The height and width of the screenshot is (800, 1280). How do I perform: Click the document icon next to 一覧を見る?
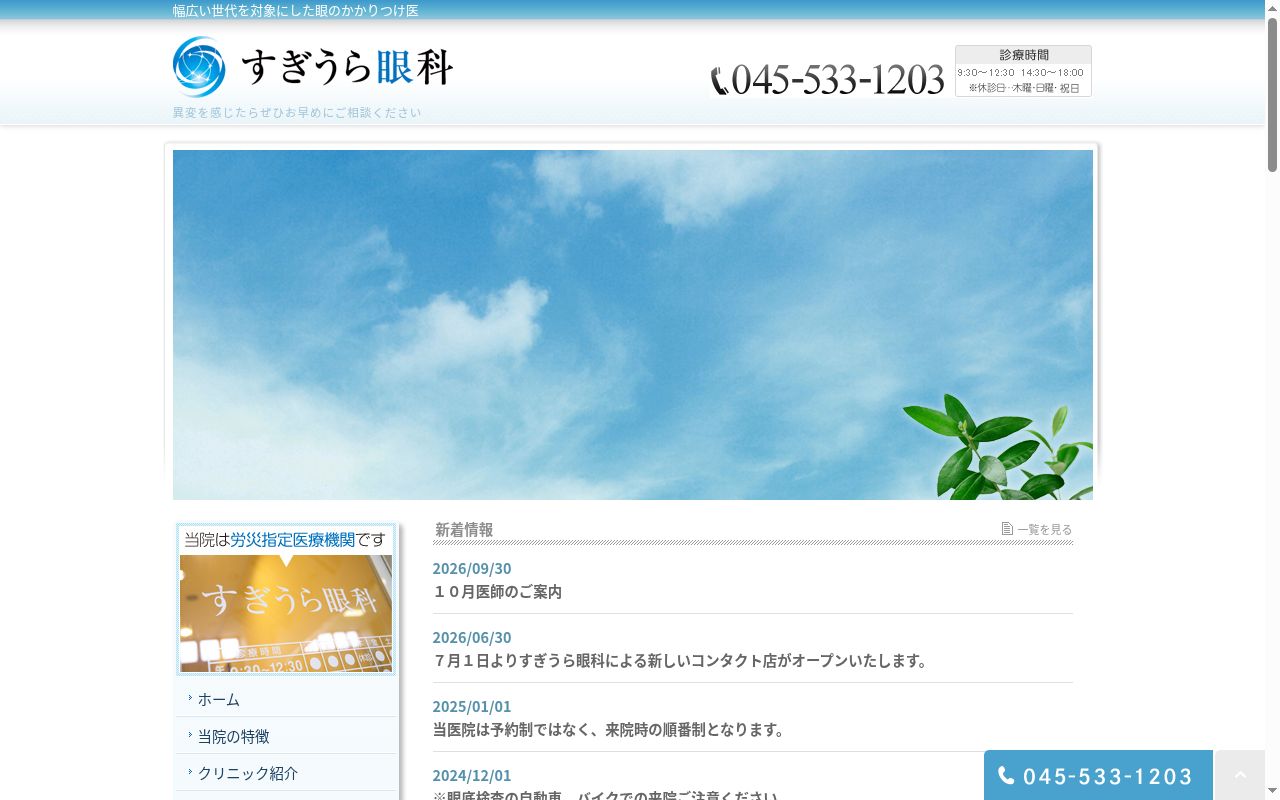coord(1007,528)
